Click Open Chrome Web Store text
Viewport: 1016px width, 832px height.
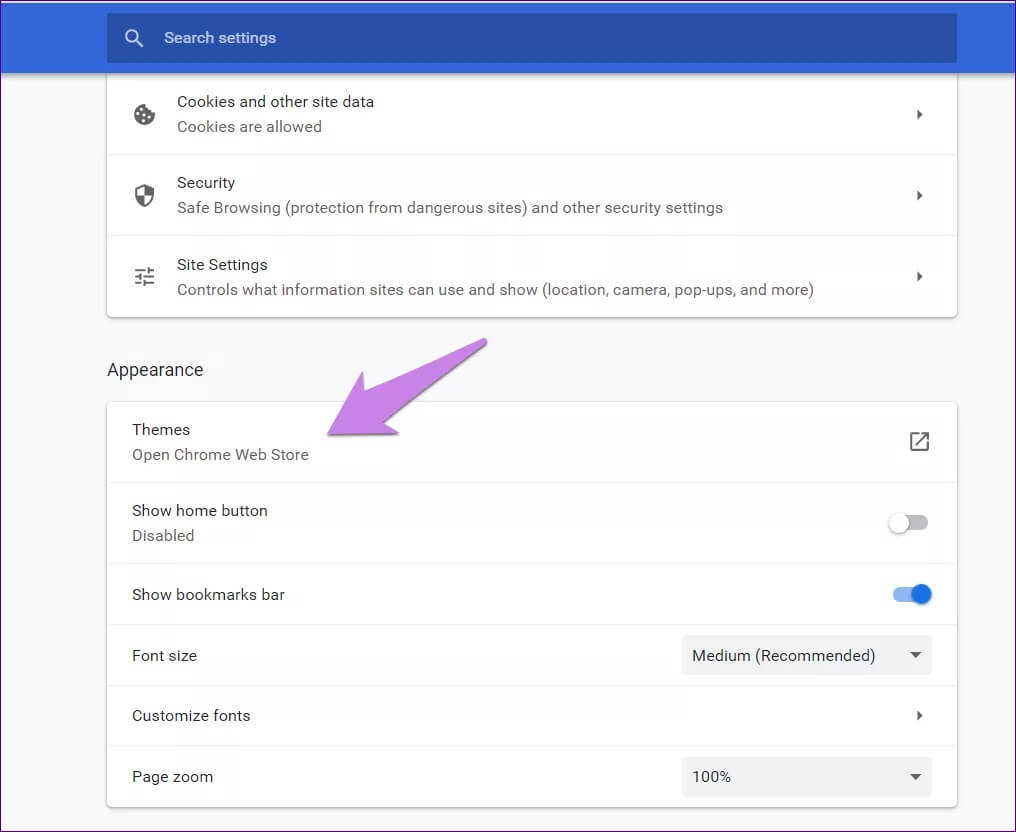click(220, 454)
